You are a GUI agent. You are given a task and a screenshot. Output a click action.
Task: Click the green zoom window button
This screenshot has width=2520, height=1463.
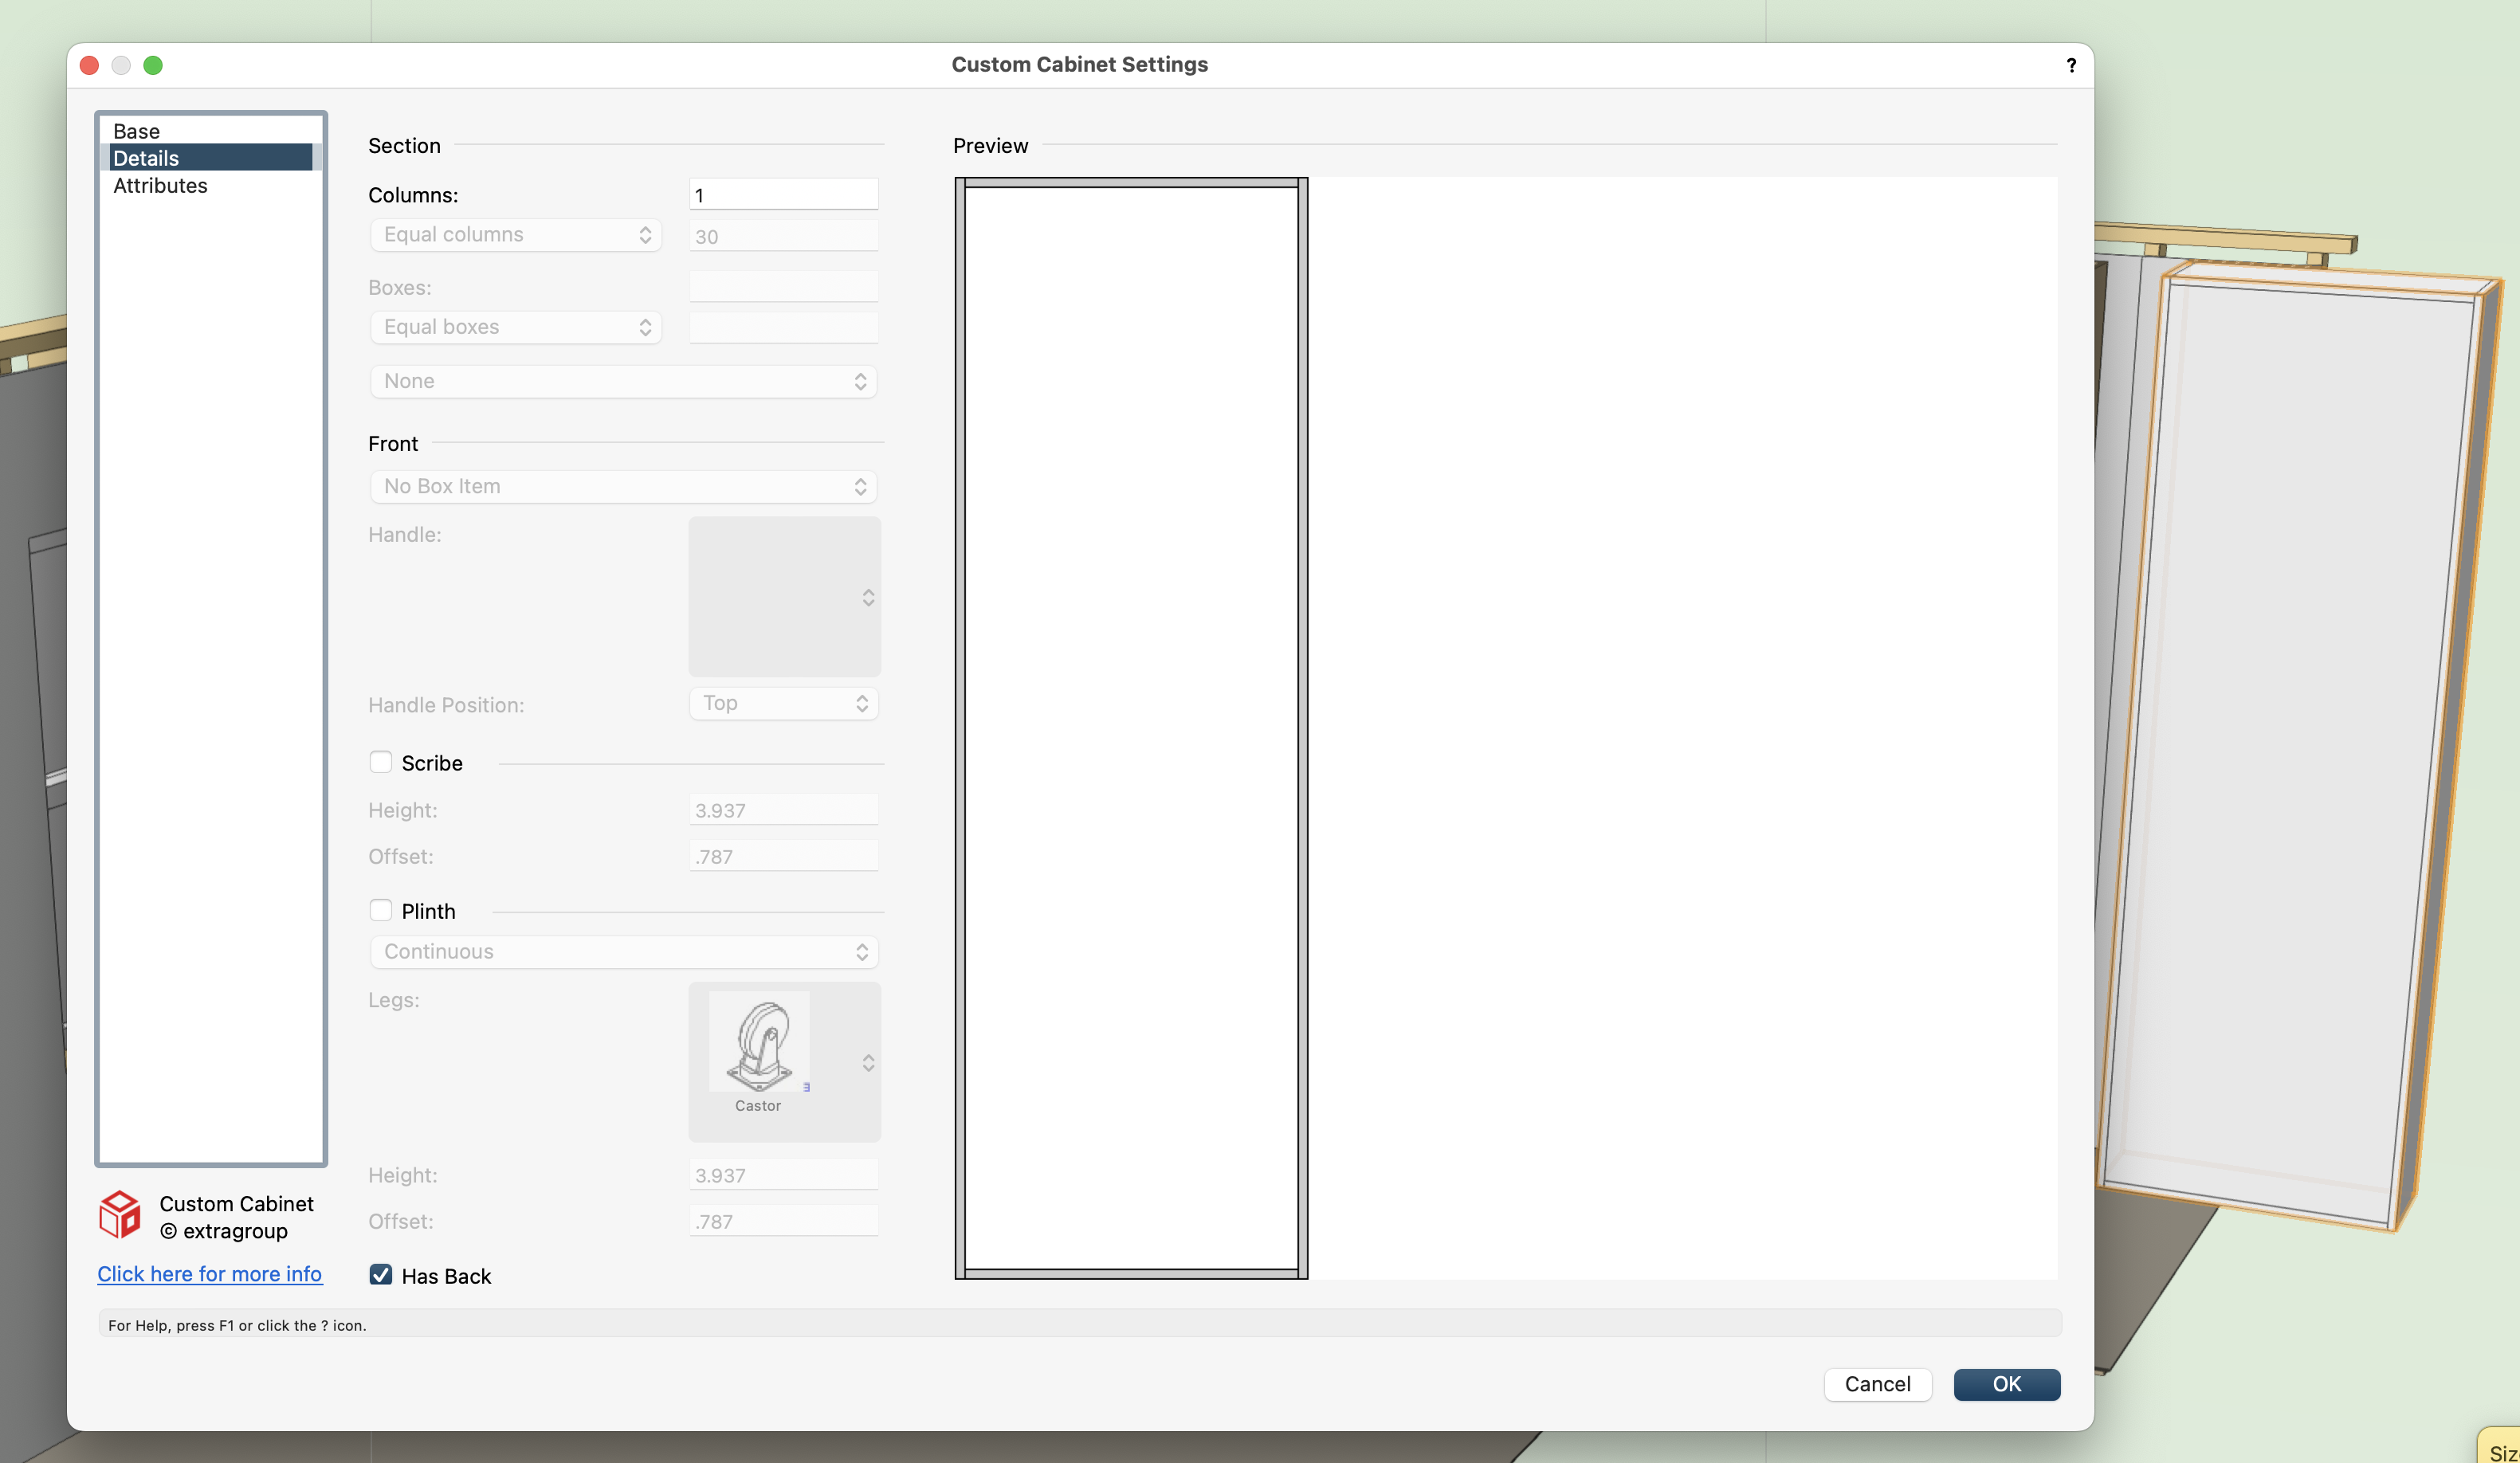click(x=153, y=65)
